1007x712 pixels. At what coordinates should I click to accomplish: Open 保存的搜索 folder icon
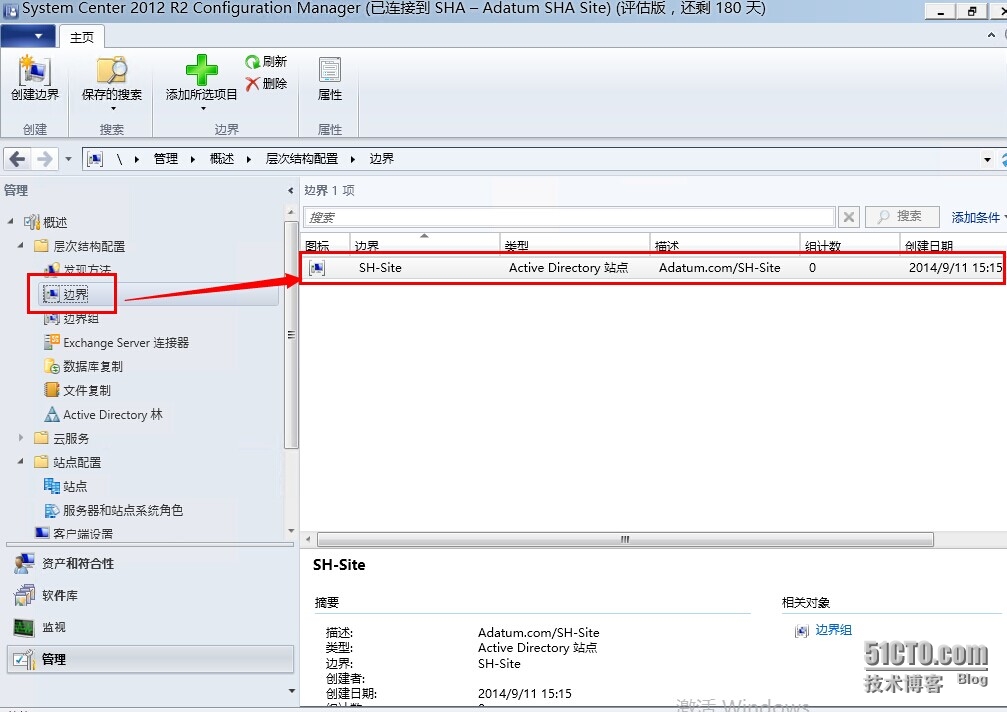pos(112,71)
